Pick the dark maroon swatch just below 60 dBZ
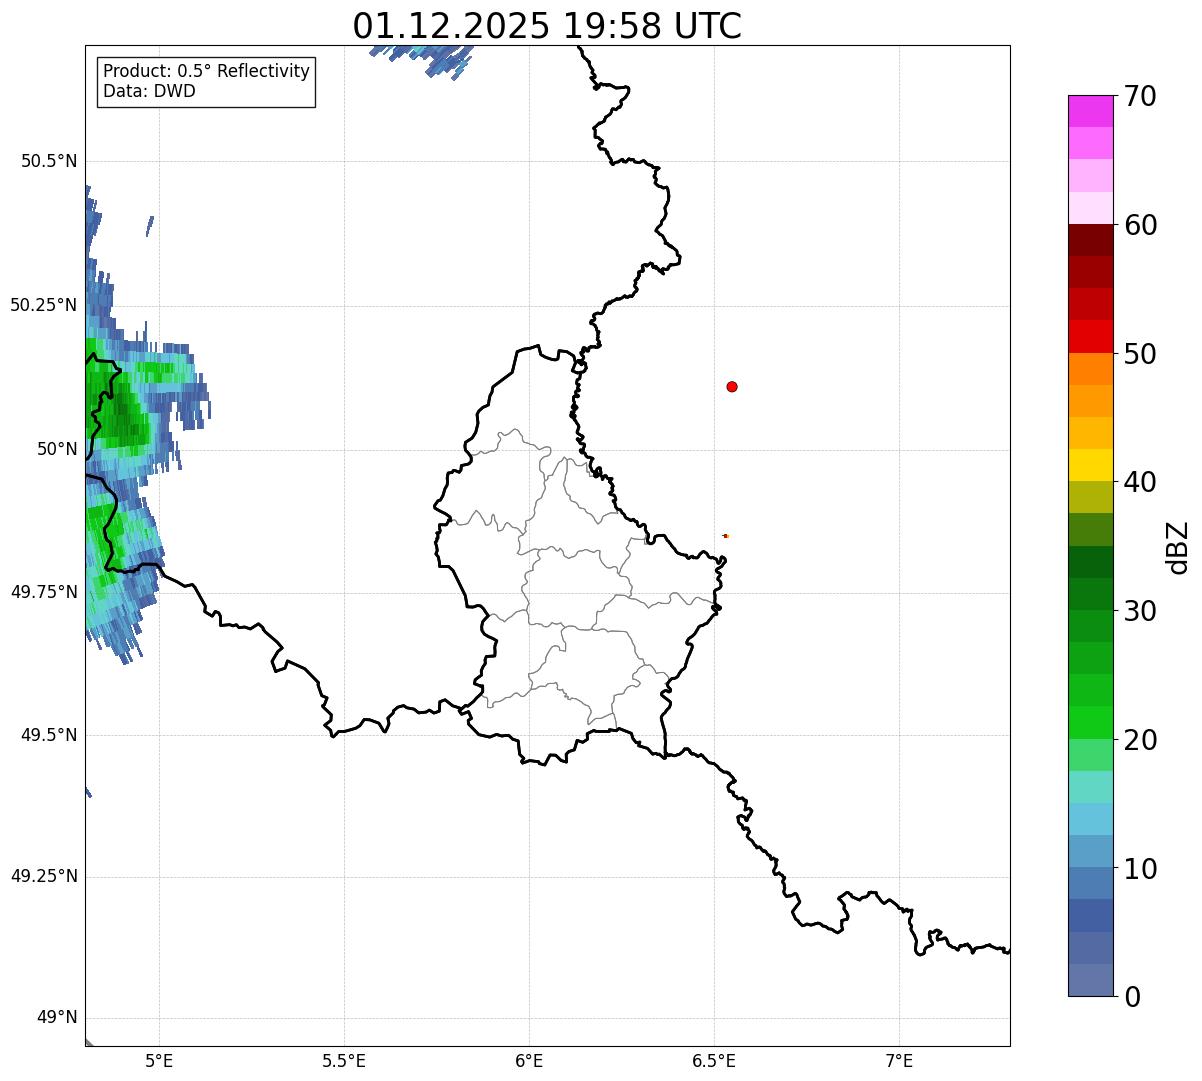The image size is (1202, 1081). click(x=1090, y=240)
